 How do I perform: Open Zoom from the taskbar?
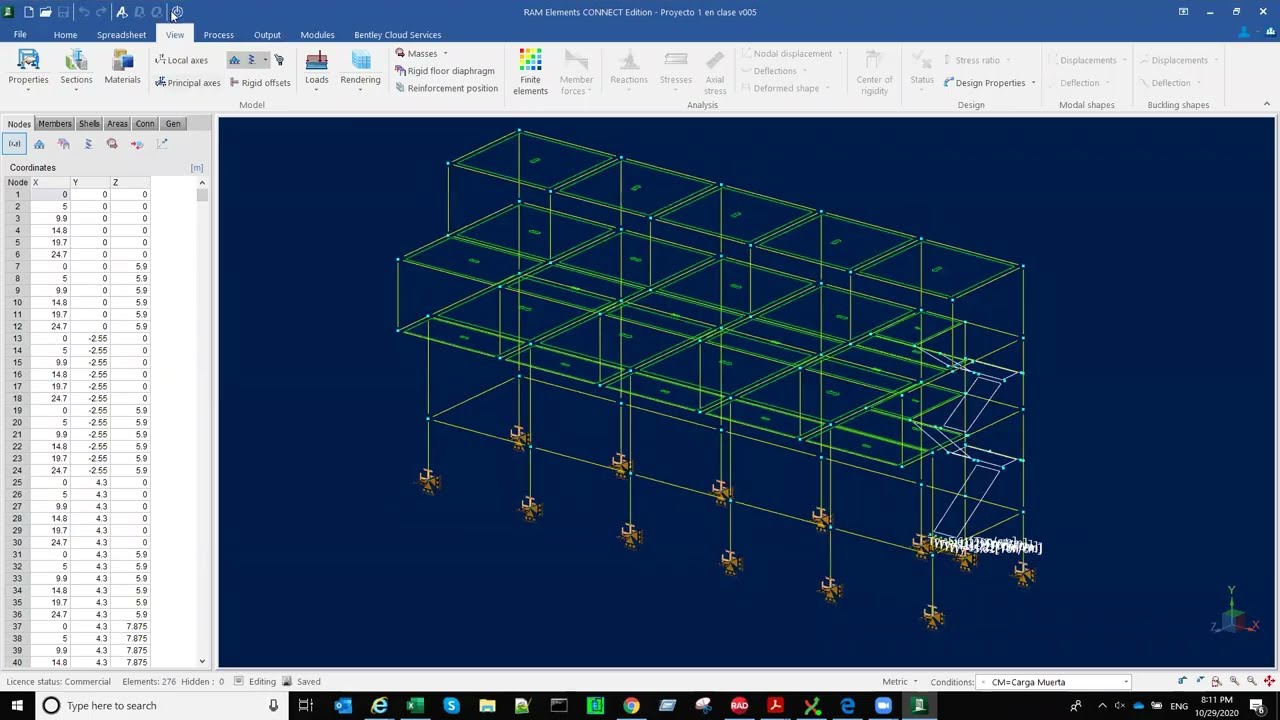point(883,706)
